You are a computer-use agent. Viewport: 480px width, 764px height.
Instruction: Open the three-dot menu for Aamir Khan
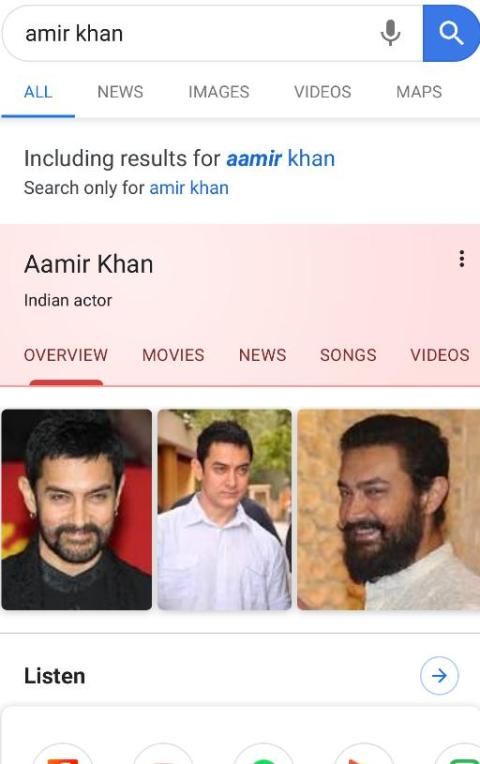[x=461, y=259]
